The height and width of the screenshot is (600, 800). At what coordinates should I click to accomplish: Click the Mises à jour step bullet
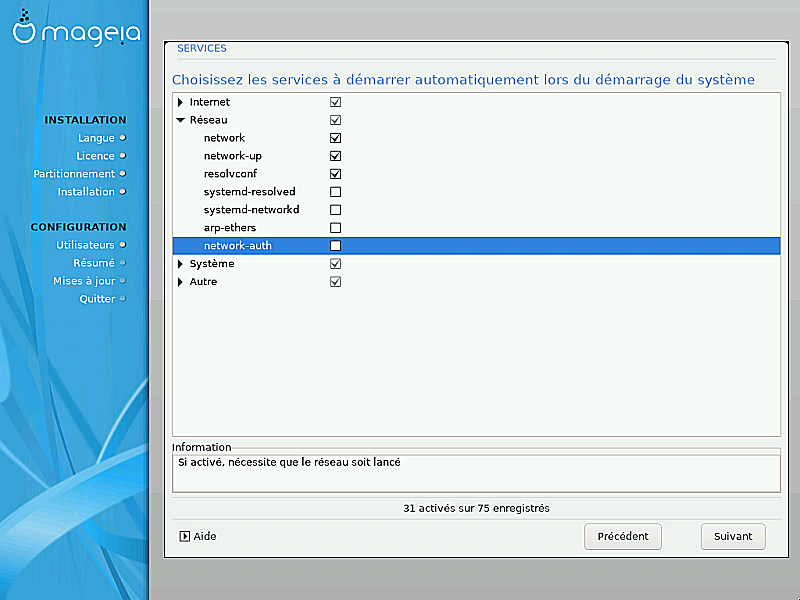point(122,281)
